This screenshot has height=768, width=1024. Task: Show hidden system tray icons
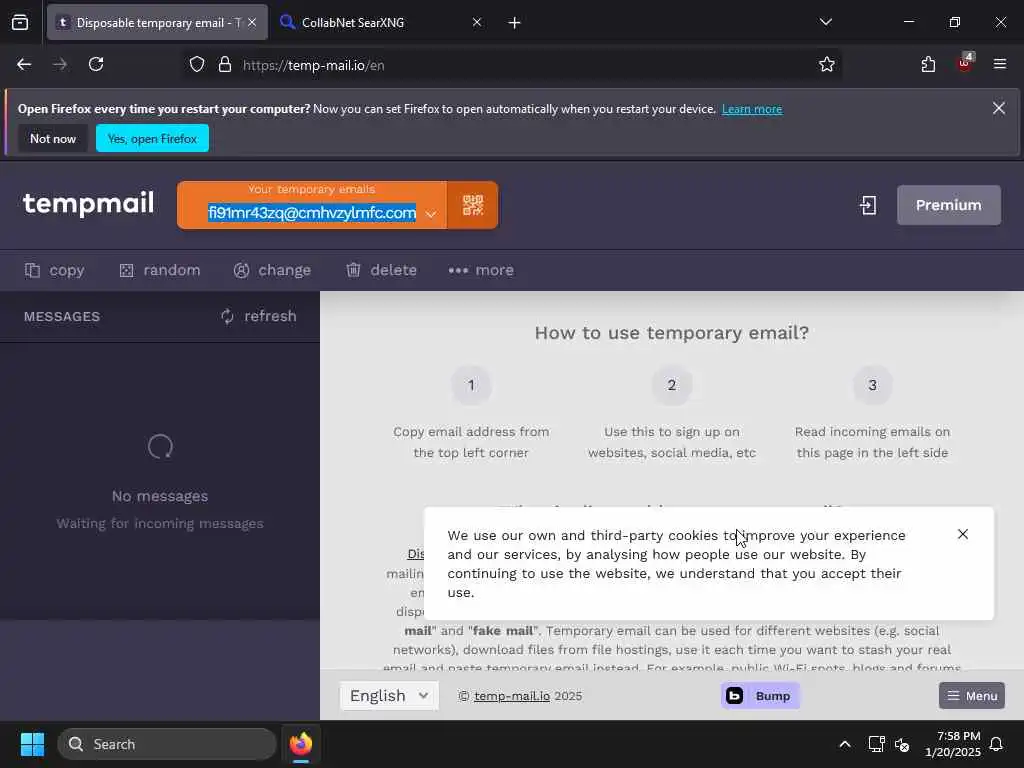point(844,744)
